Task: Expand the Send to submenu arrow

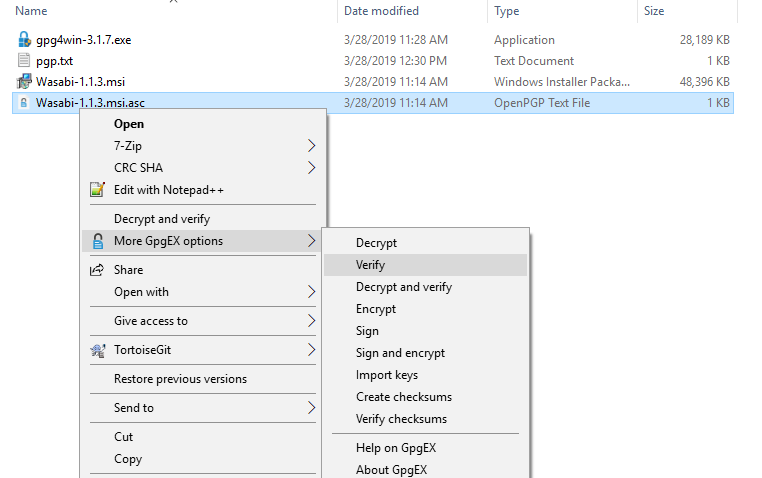Action: coord(311,408)
